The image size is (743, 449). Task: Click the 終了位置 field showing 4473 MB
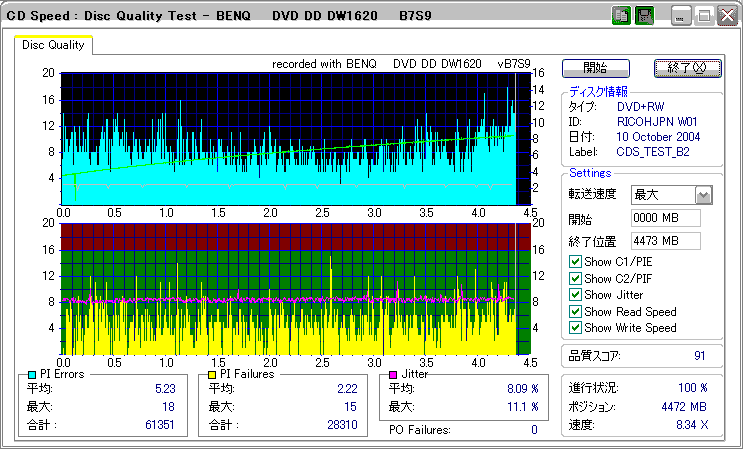click(665, 241)
